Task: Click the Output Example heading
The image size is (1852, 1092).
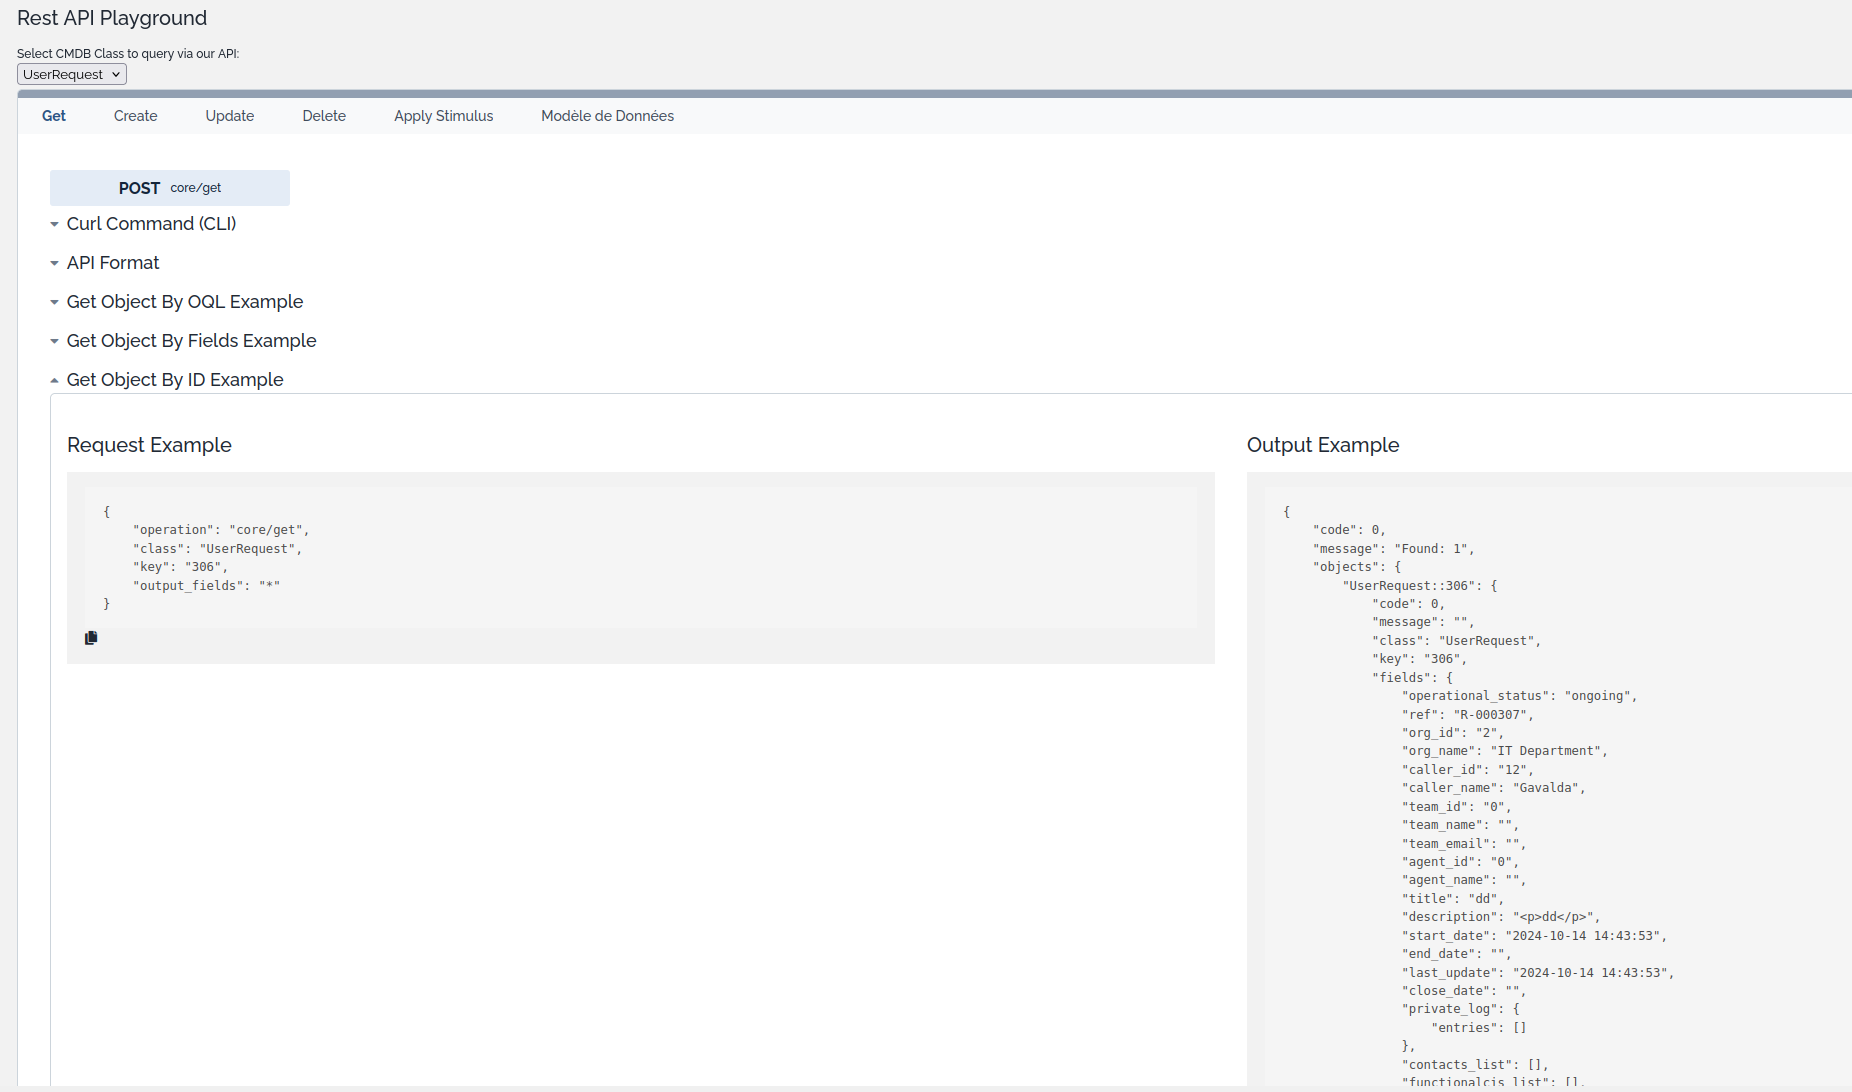Action: pos(1322,445)
